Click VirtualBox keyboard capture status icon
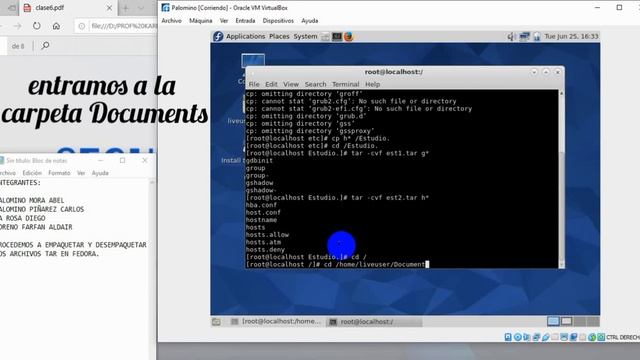640x360 pixels. 601,337
